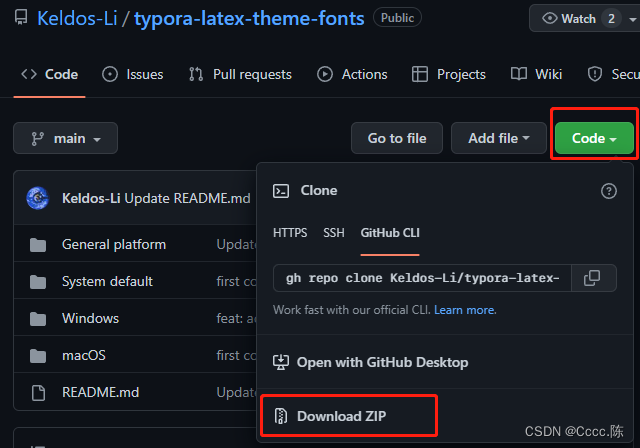Open the General platform folder

[114, 244]
